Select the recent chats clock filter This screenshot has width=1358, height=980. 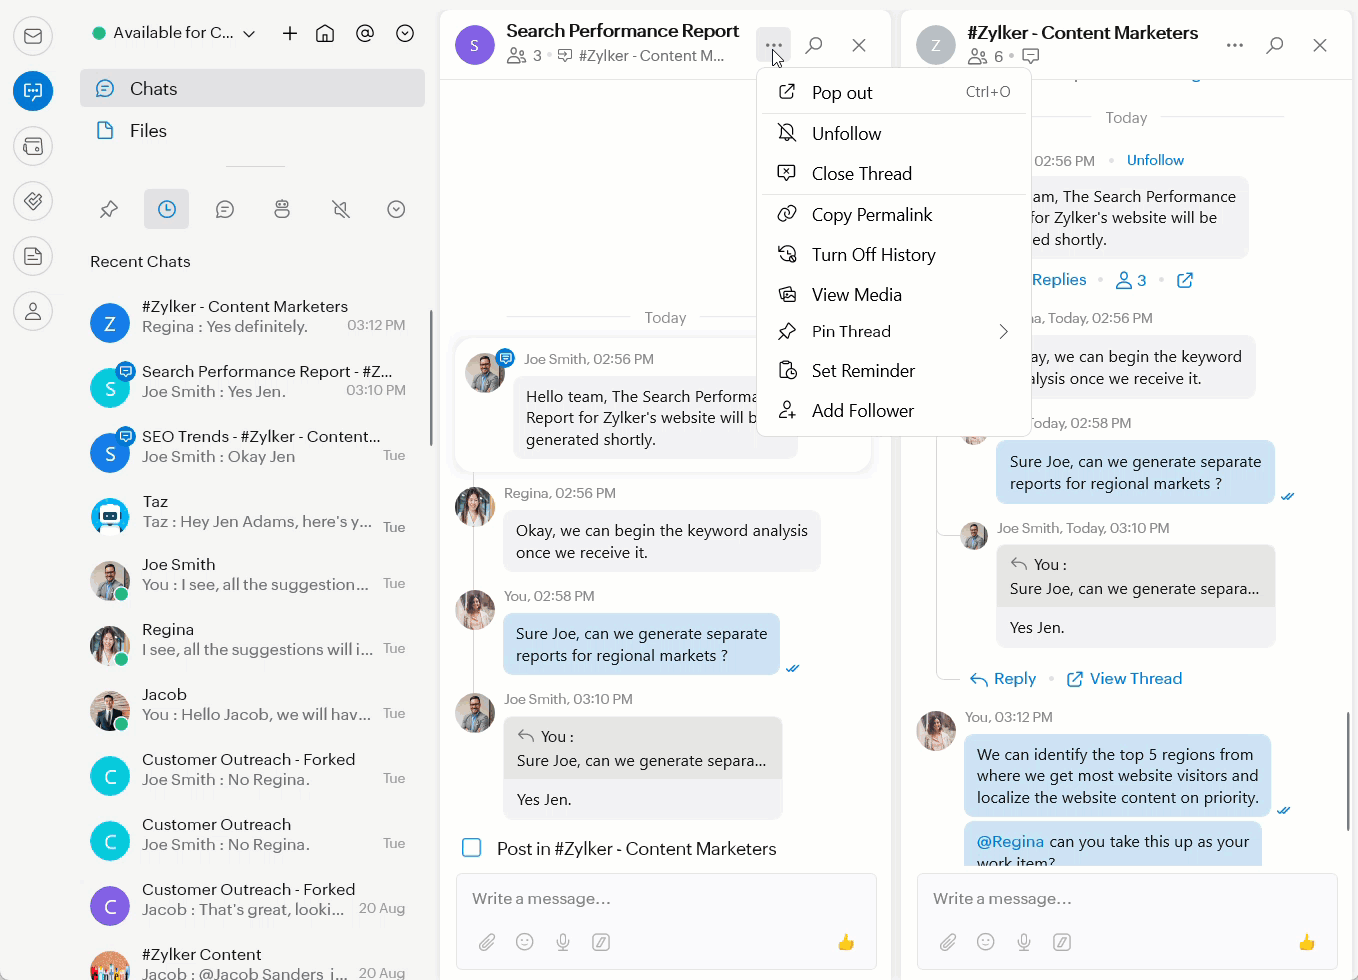(167, 209)
